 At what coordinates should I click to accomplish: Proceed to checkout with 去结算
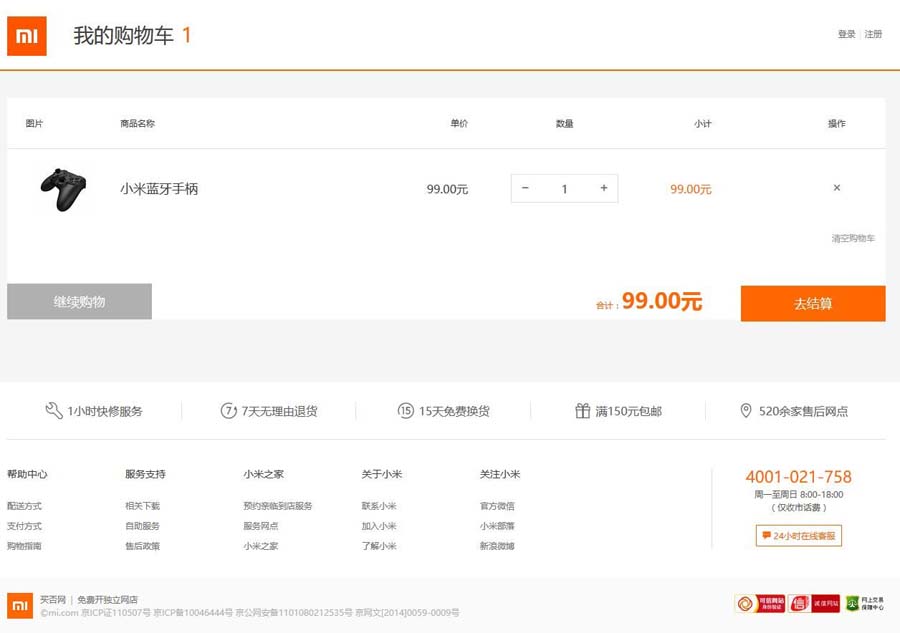pyautogui.click(x=813, y=303)
